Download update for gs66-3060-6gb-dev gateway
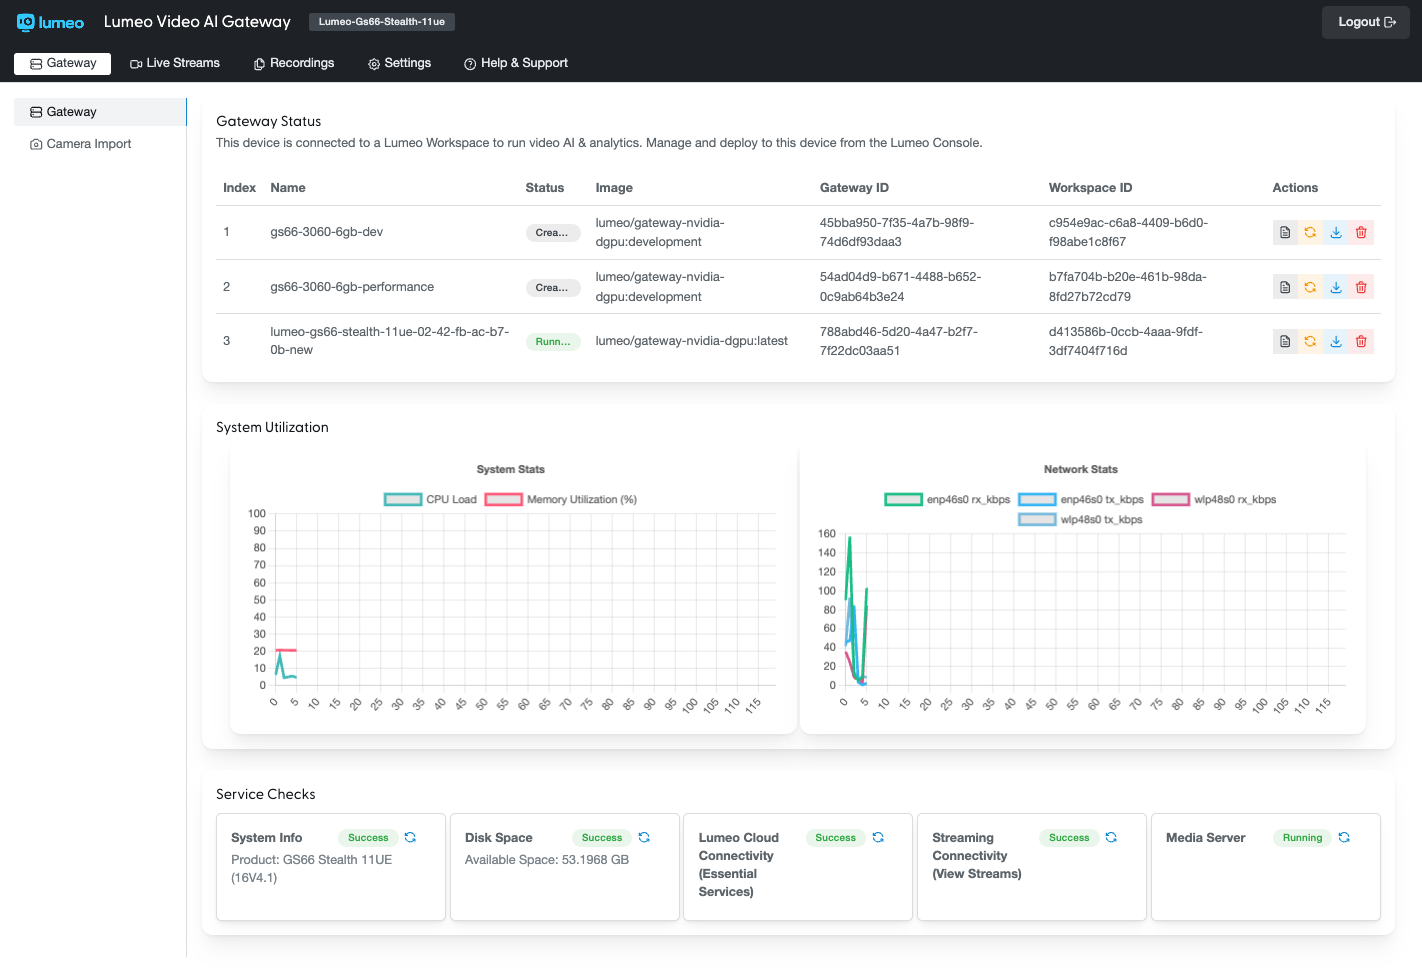The image size is (1422, 978). point(1336,232)
